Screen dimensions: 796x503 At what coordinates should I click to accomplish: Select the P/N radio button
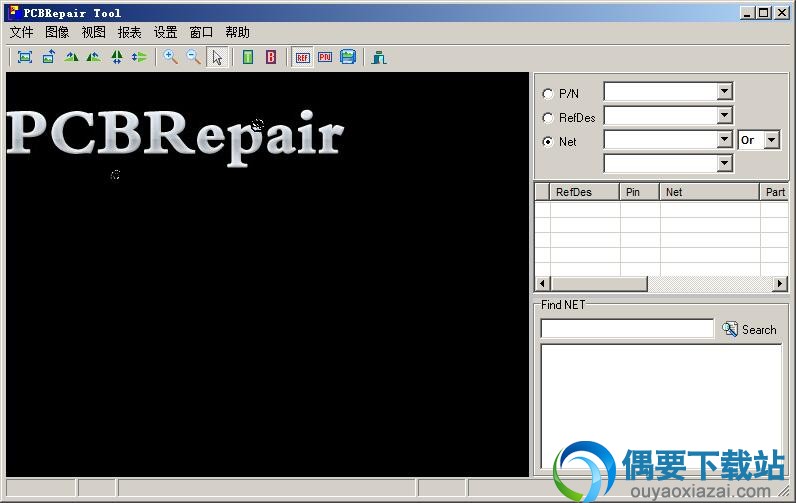[548, 94]
